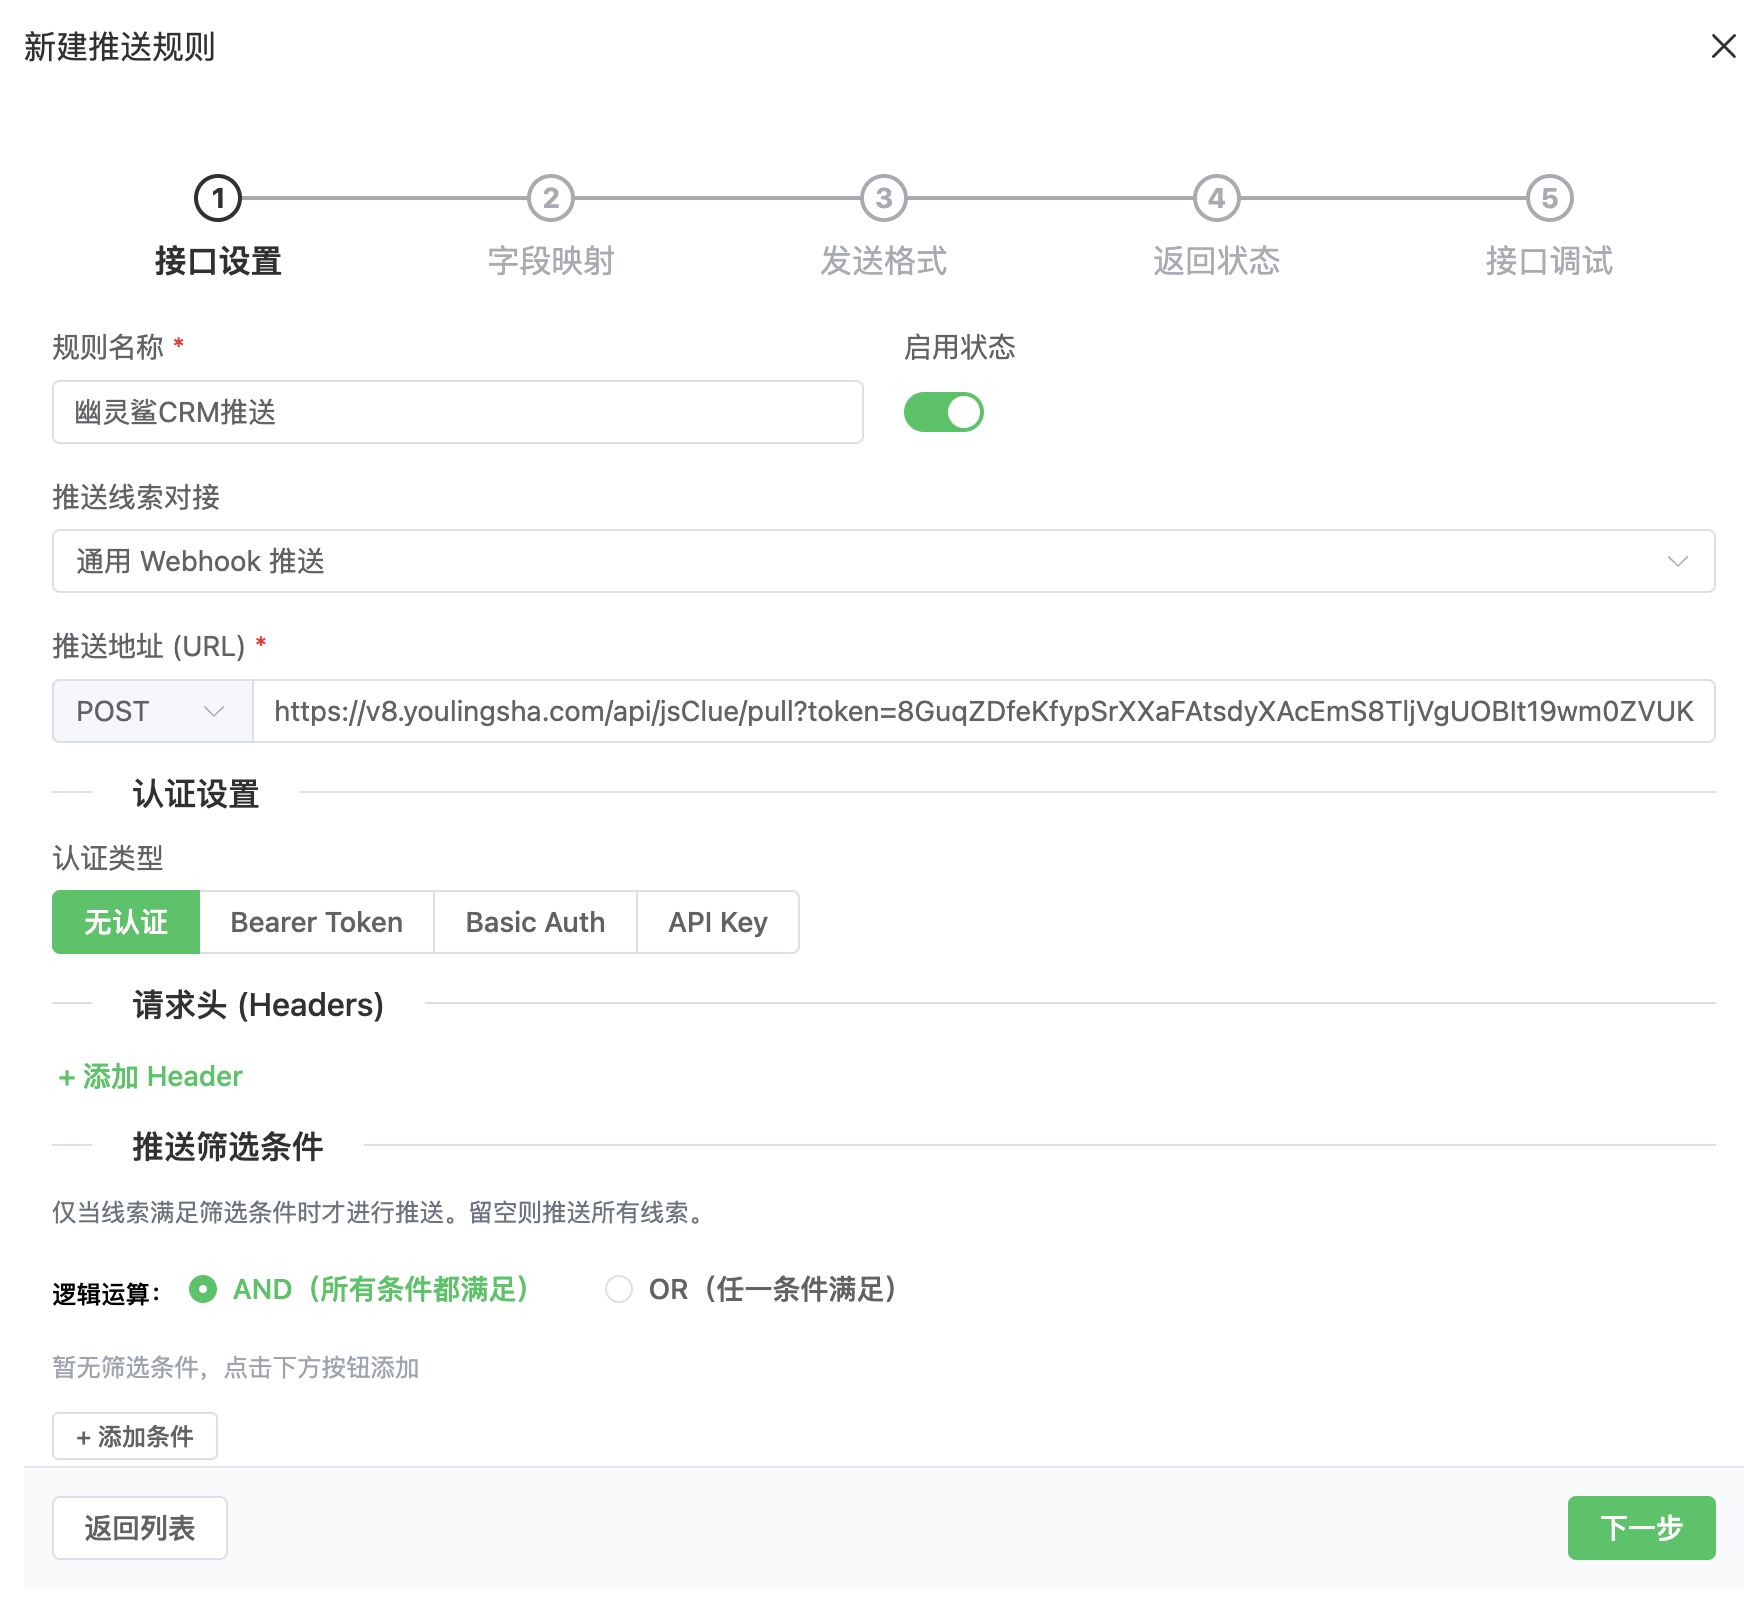Select the AND logic radio button

203,1289
